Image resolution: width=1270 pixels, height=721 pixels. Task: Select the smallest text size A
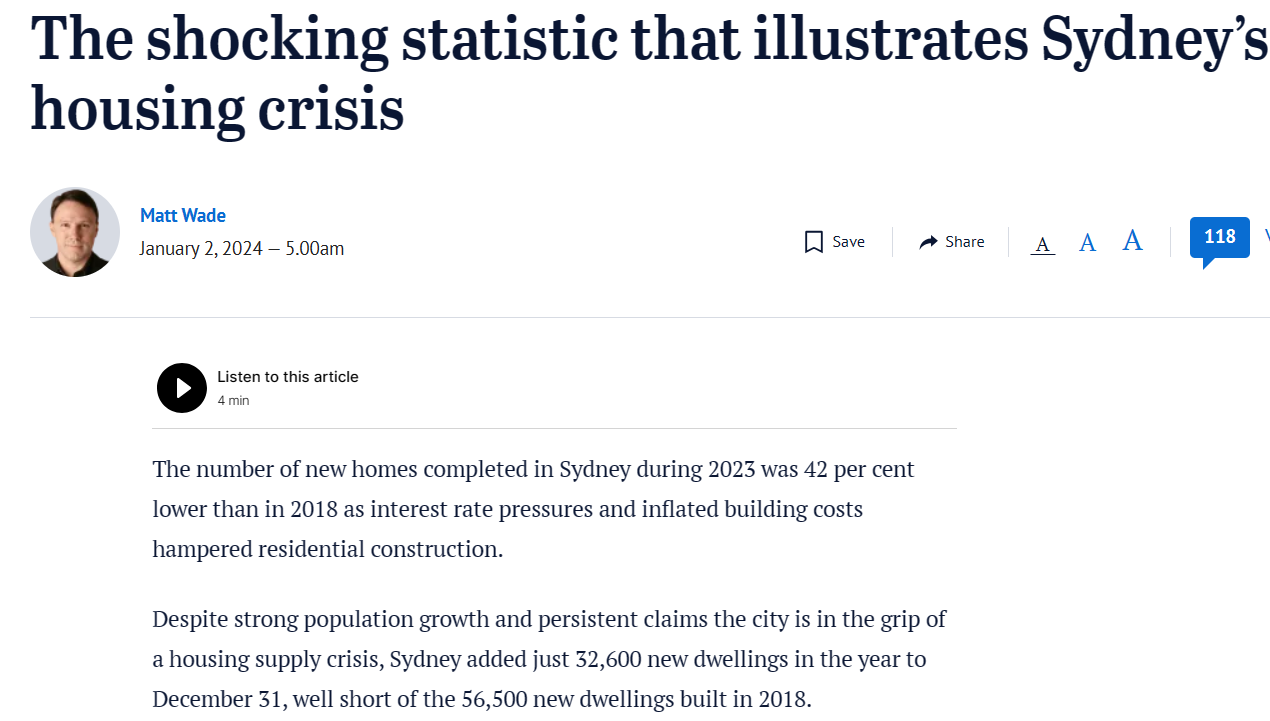point(1042,244)
